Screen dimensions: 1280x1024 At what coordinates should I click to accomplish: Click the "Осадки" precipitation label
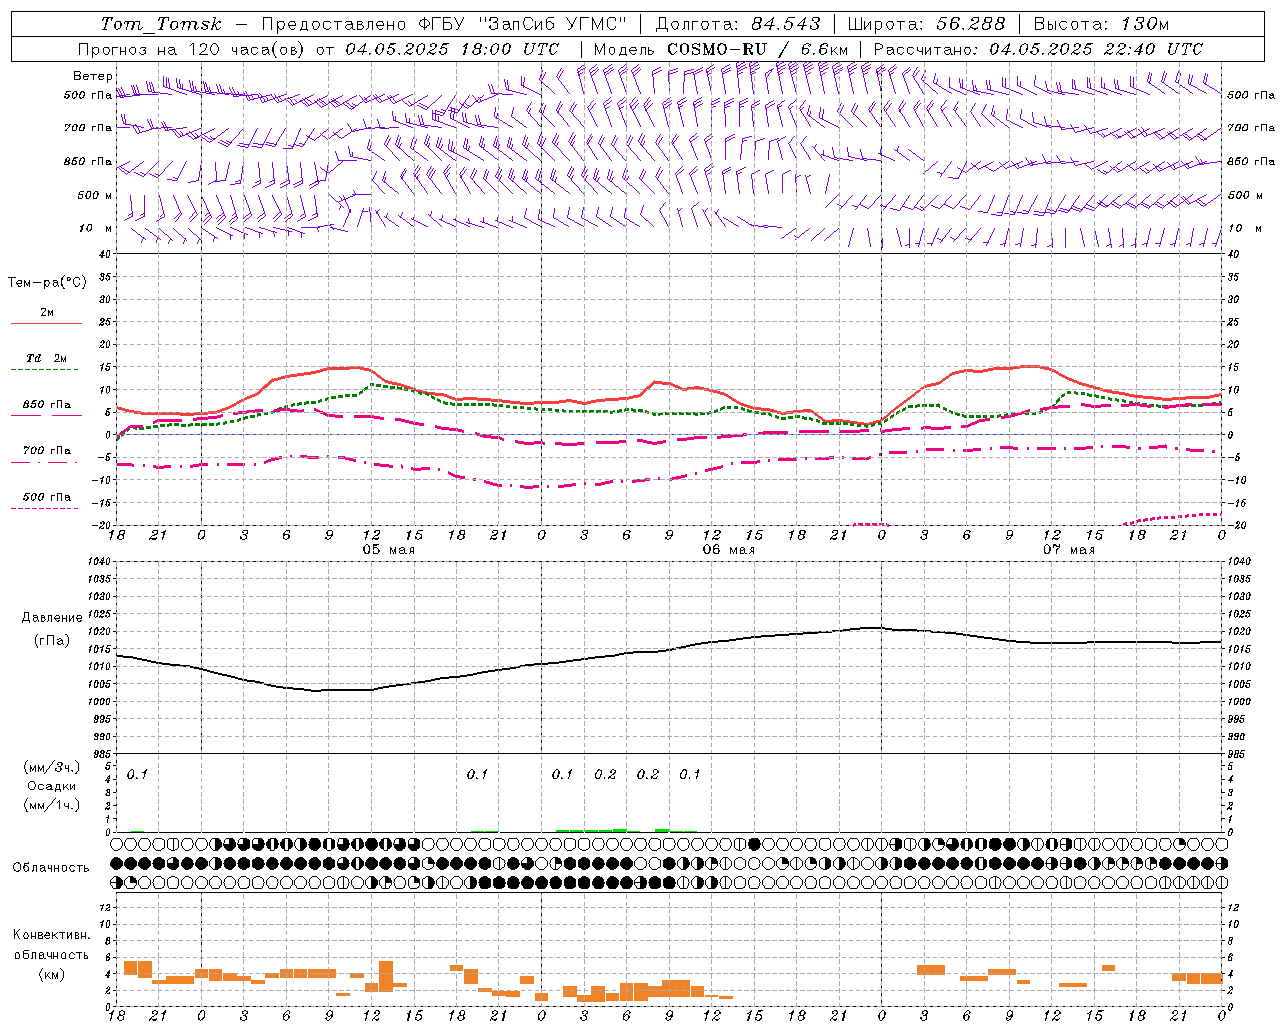52,786
